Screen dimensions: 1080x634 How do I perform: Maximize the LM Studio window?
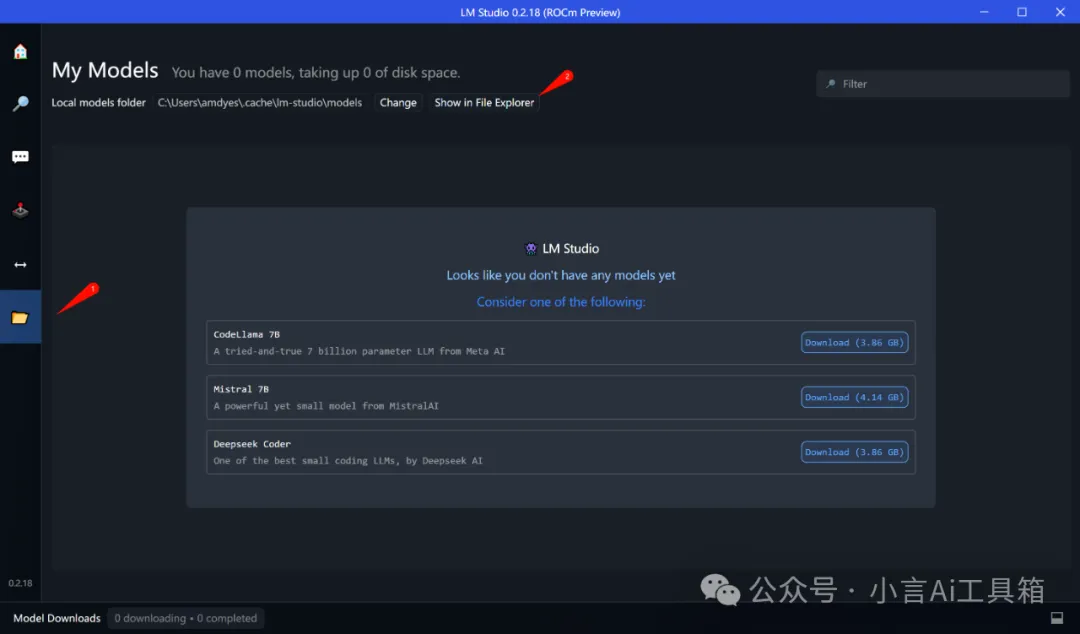pos(1022,12)
